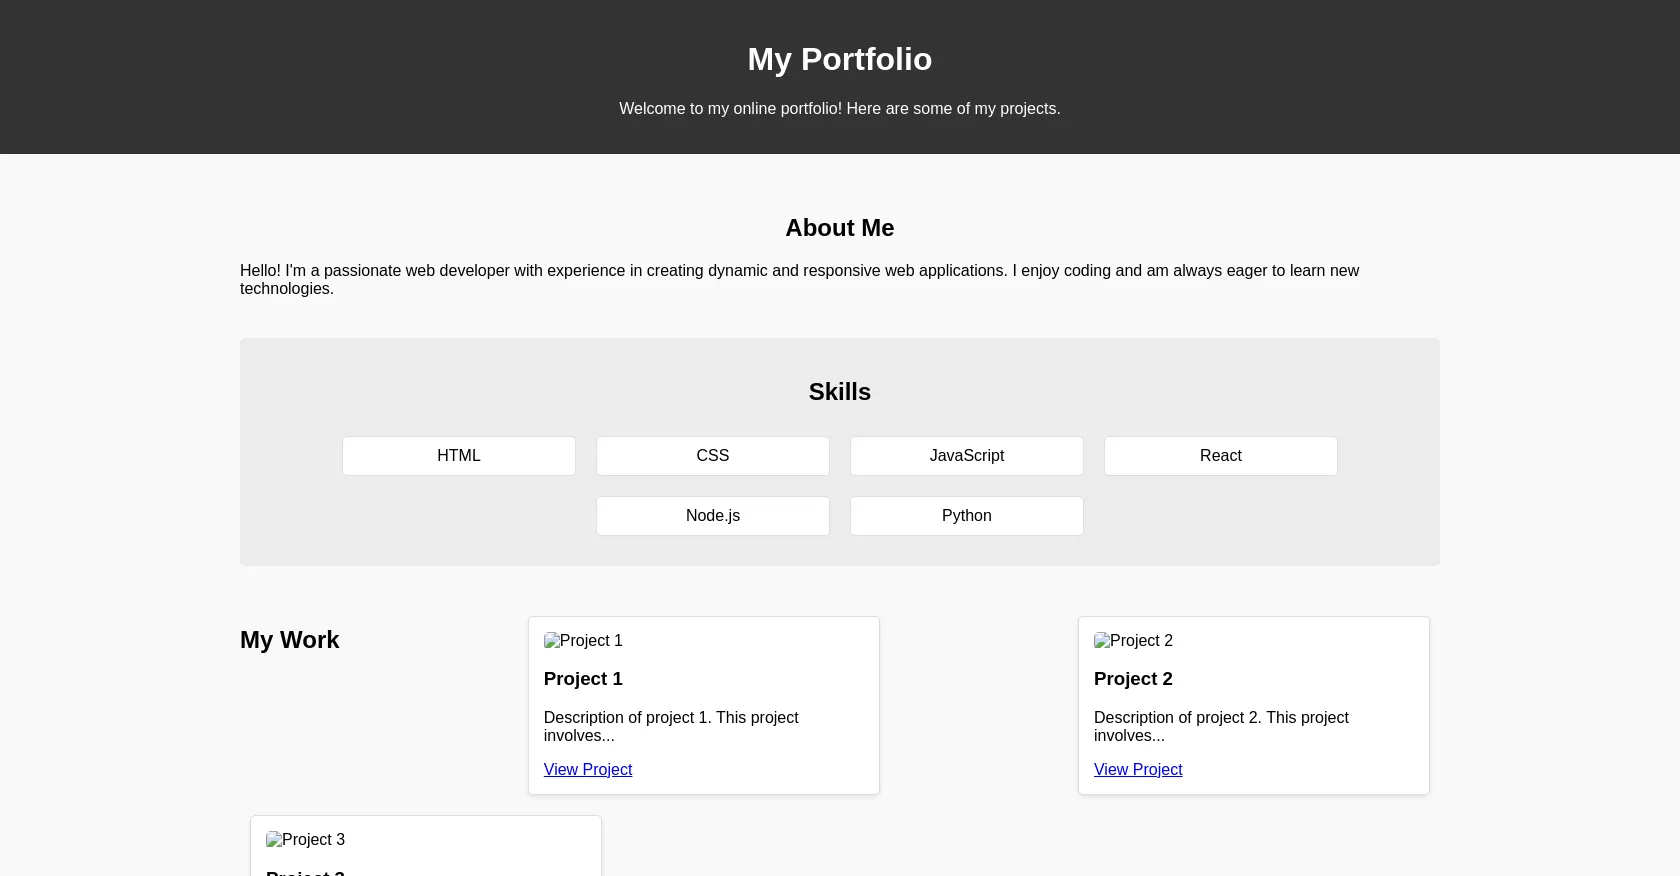Click the My Work section heading
This screenshot has height=876, width=1680.
pyautogui.click(x=290, y=640)
